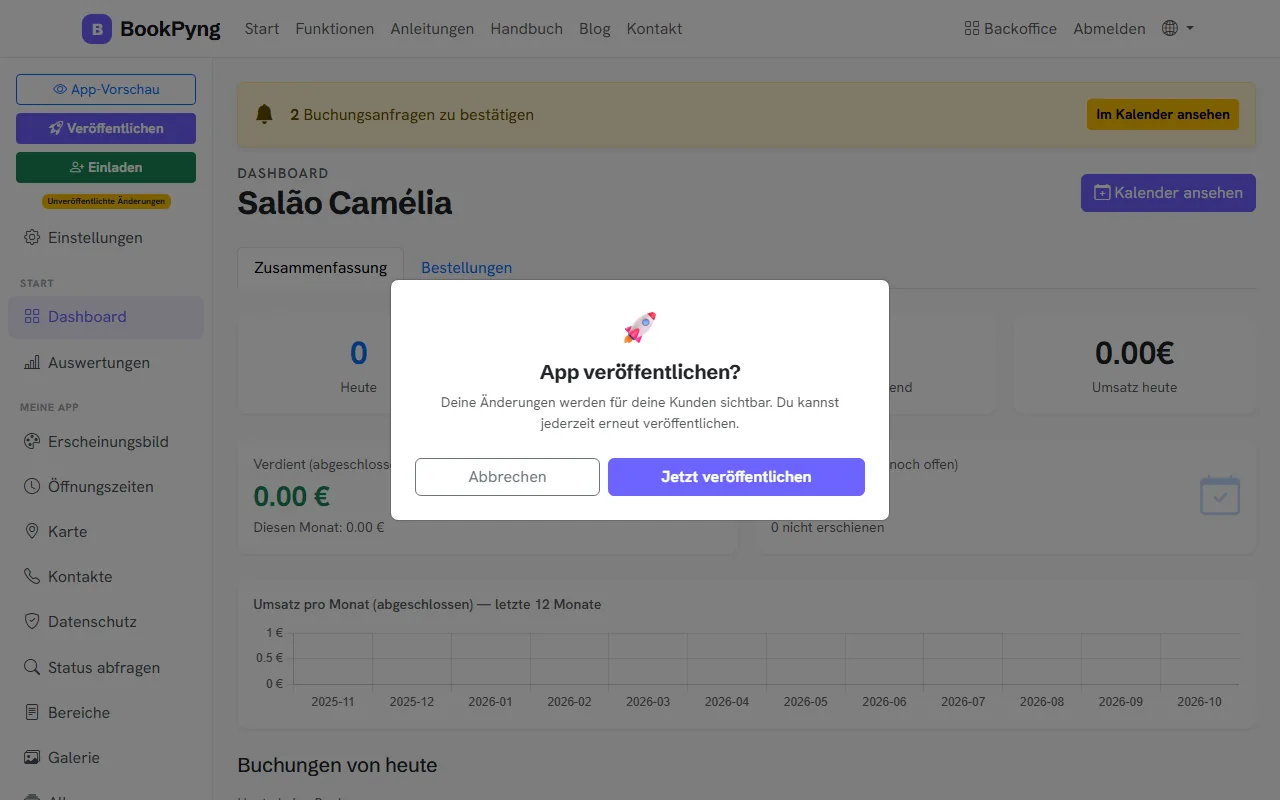Click the Galerie image icon
The height and width of the screenshot is (800, 1280).
[32, 758]
